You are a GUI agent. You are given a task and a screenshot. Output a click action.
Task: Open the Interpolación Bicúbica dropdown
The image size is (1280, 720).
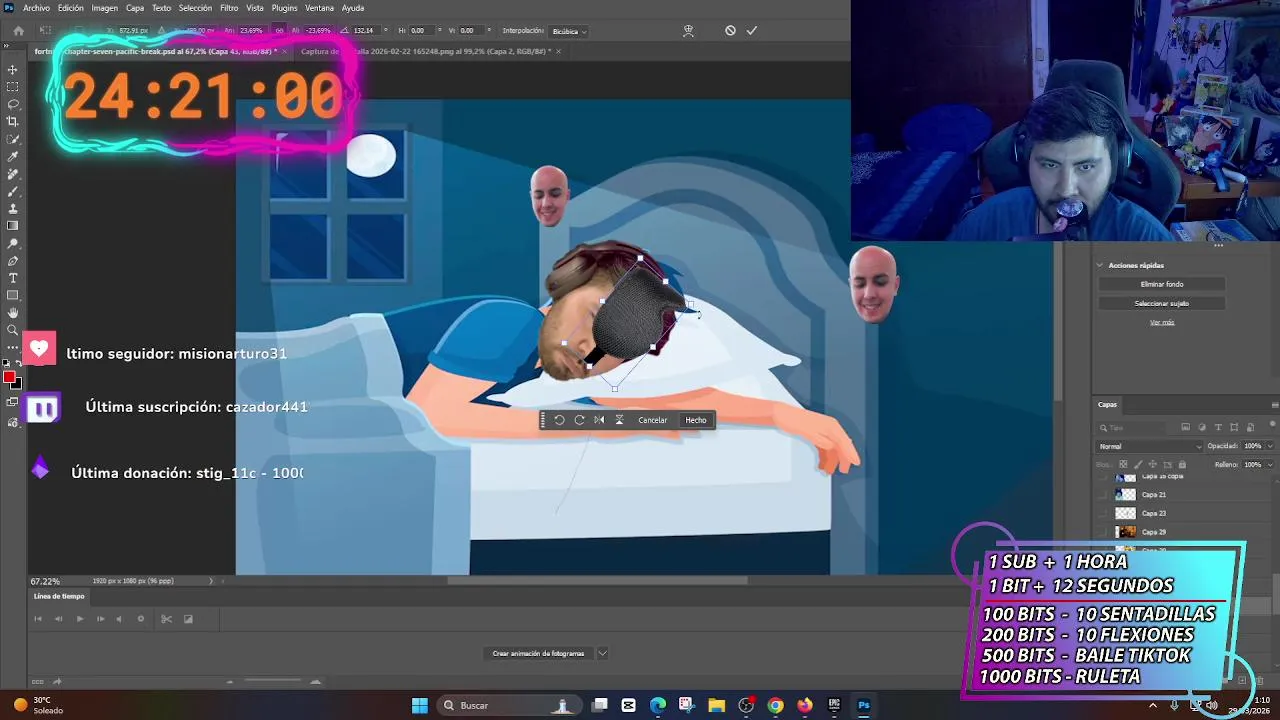pyautogui.click(x=569, y=31)
